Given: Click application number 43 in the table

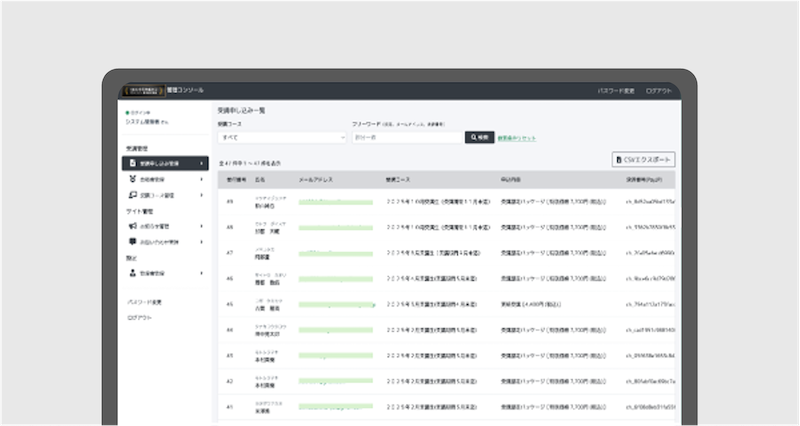Looking at the screenshot, I should click(x=230, y=356).
